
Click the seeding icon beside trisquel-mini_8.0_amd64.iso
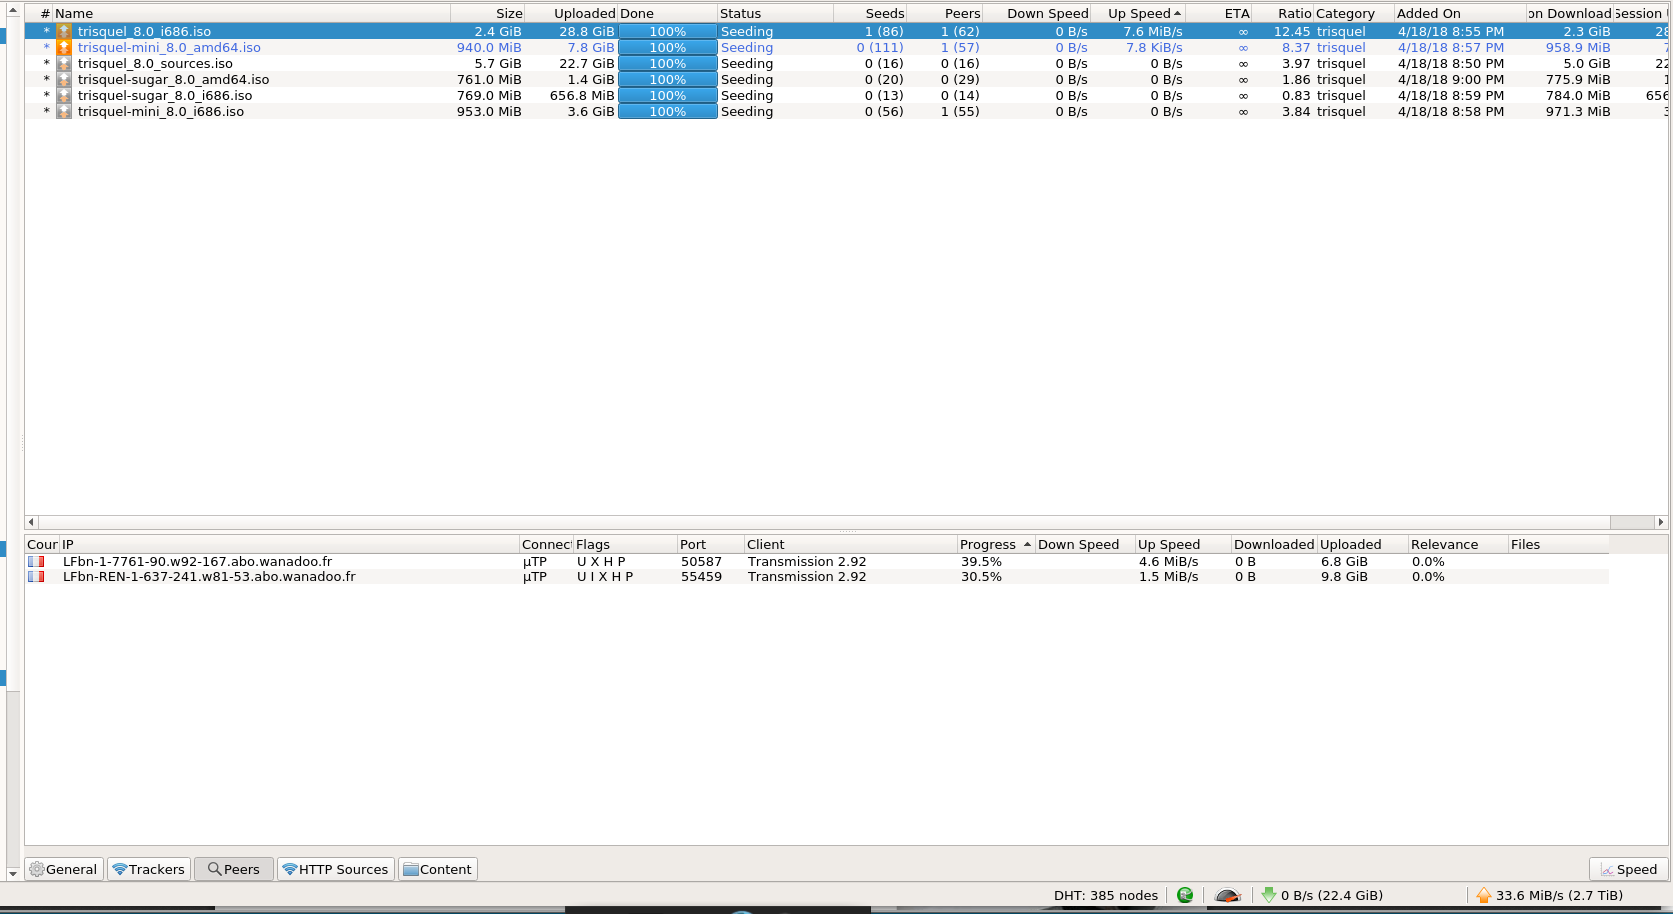tap(64, 47)
